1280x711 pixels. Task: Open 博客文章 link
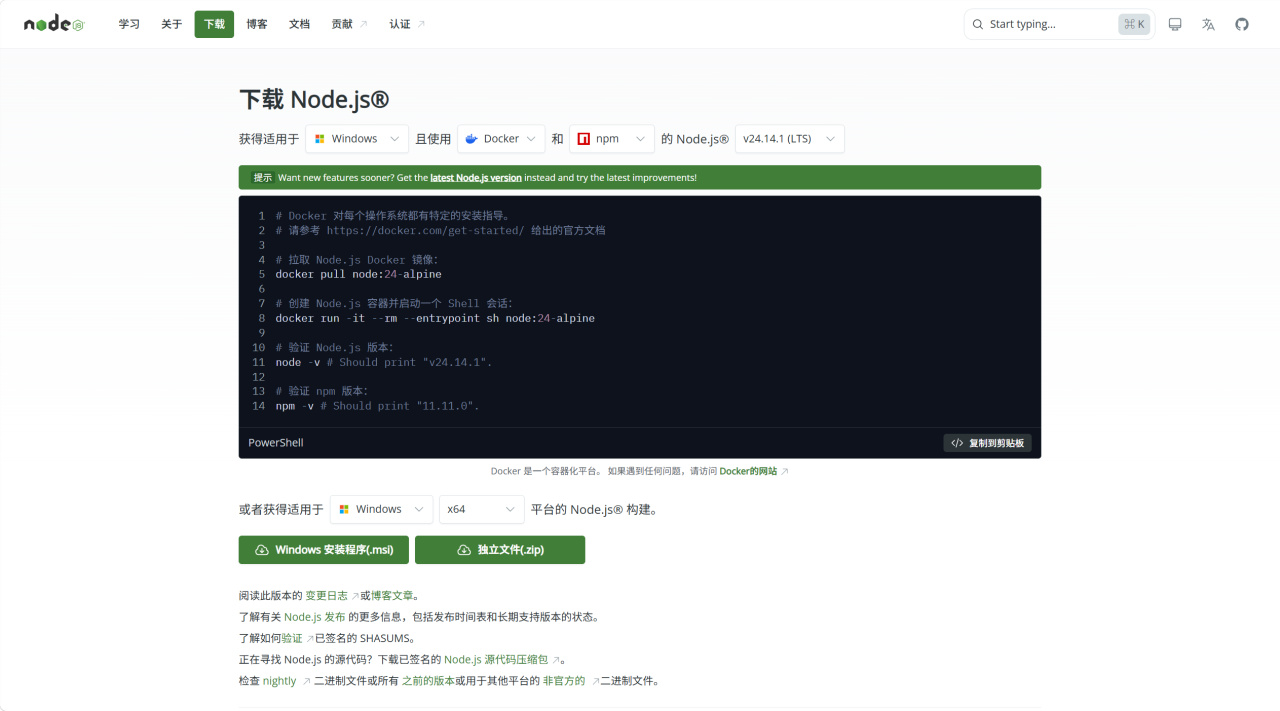(392, 596)
